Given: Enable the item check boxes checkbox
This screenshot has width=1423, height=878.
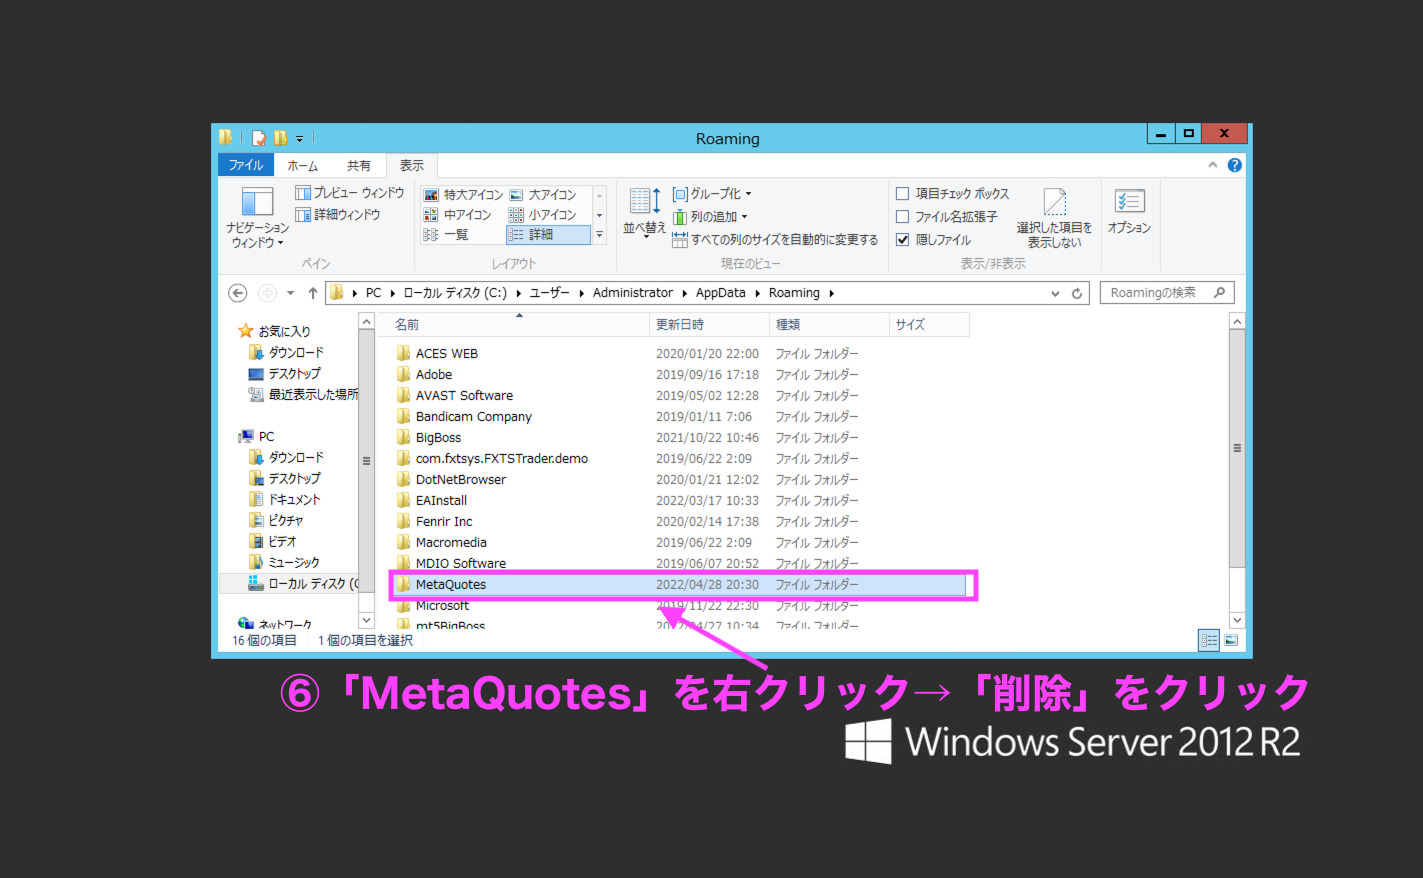Looking at the screenshot, I should tap(903, 194).
